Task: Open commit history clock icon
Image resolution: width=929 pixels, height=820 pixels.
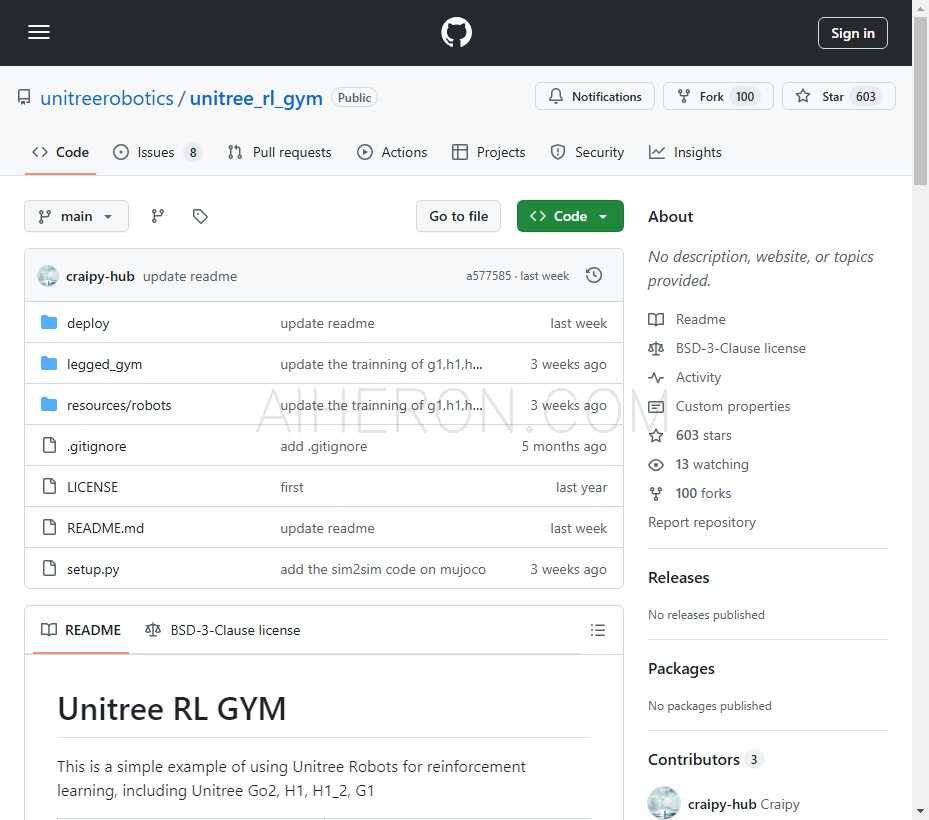Action: [x=594, y=275]
